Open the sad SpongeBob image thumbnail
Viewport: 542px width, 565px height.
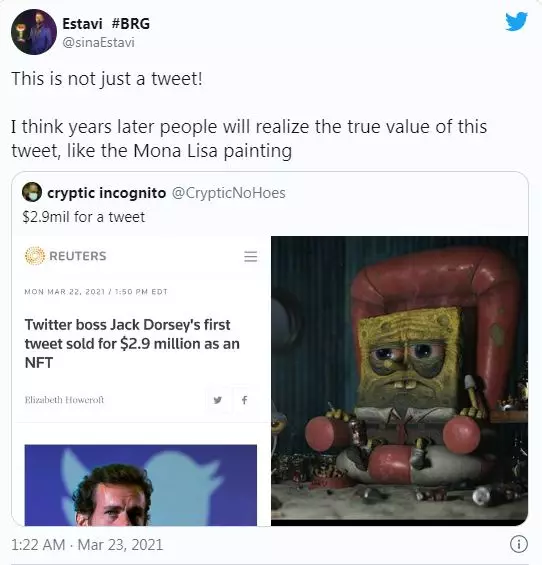pos(399,381)
